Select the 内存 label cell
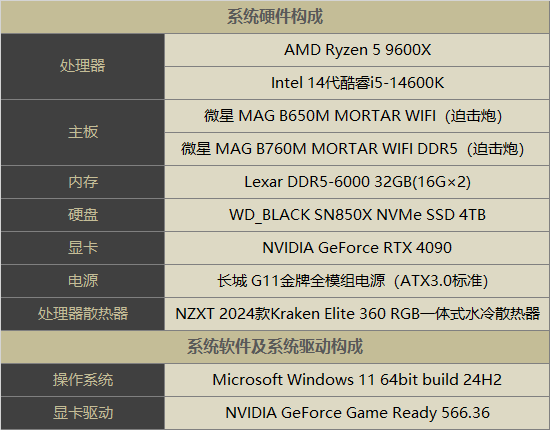 [x=83, y=182]
